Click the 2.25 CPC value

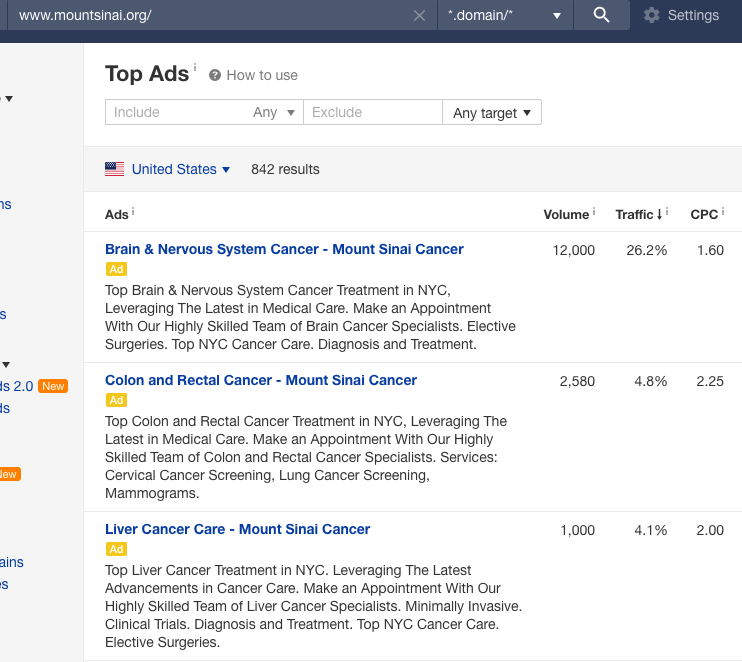710,381
